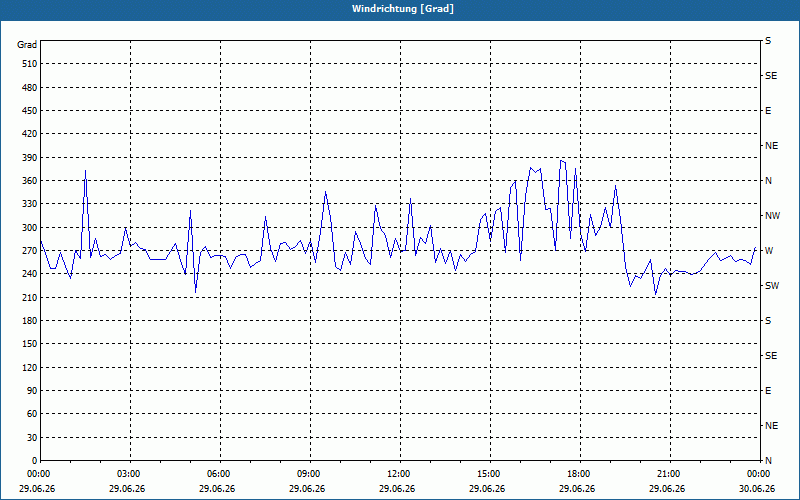The height and width of the screenshot is (500, 800).
Task: Select the 510 value on the left axis
Action: click(x=29, y=64)
